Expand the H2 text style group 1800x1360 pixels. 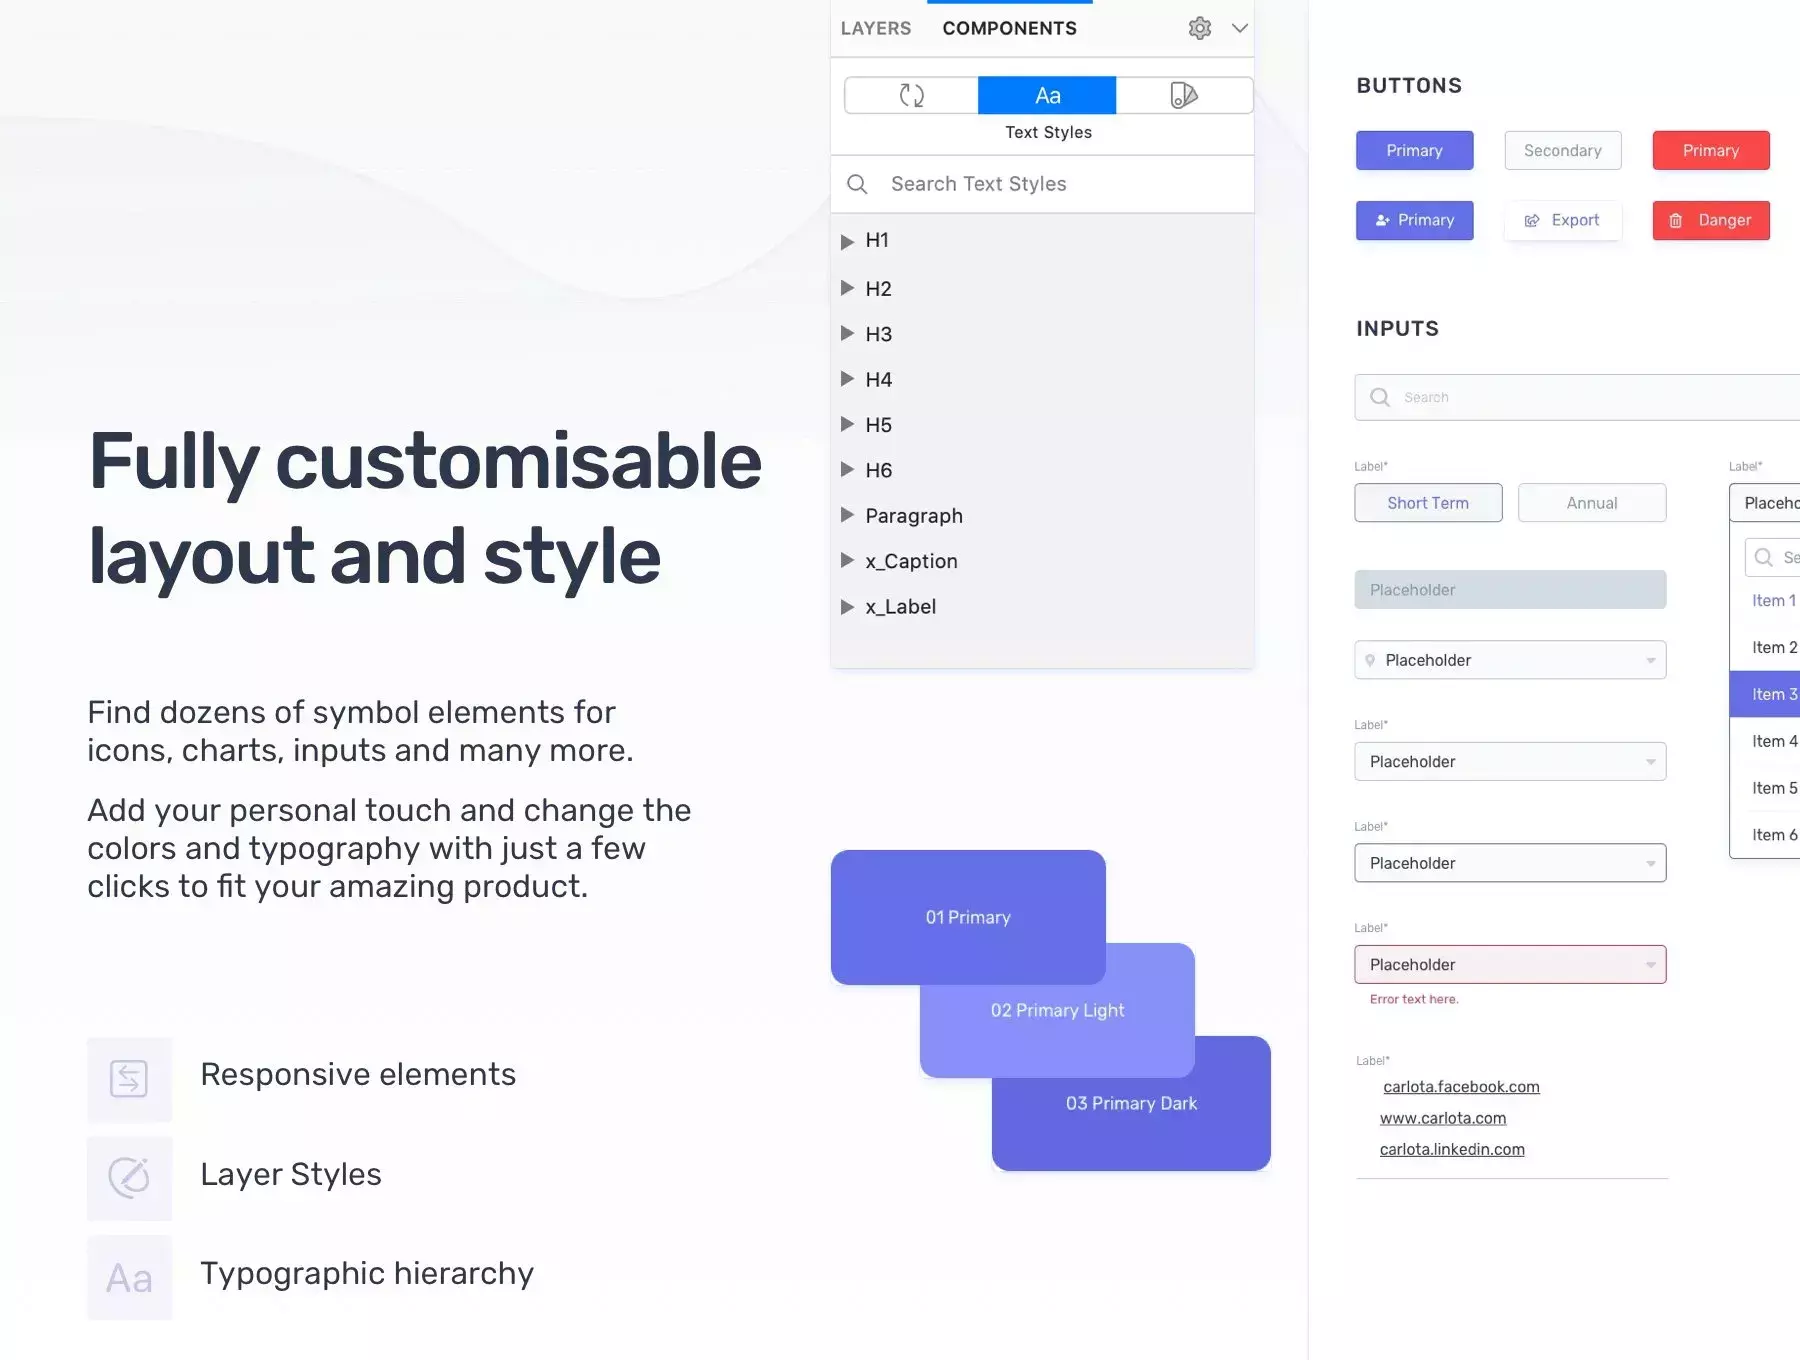tap(847, 288)
